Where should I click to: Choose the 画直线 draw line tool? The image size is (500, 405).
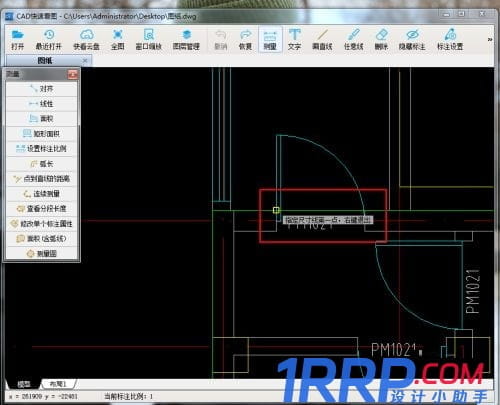point(322,39)
